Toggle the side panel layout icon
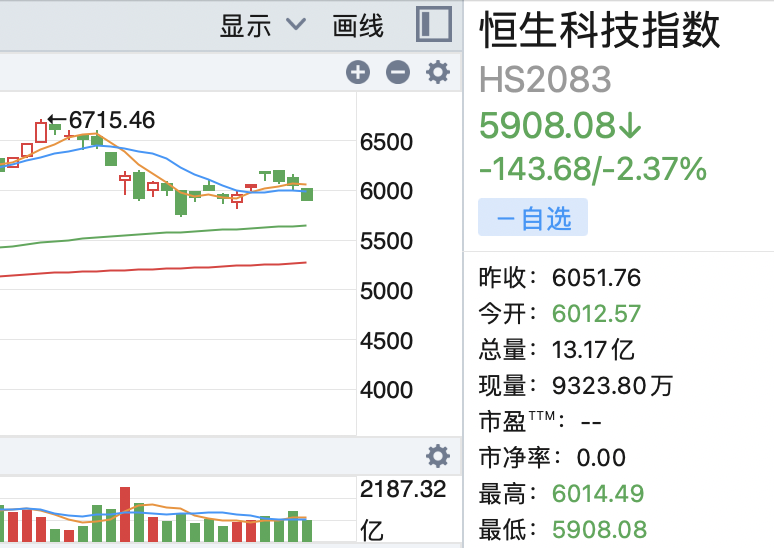The image size is (774, 548). pyautogui.click(x=434, y=24)
